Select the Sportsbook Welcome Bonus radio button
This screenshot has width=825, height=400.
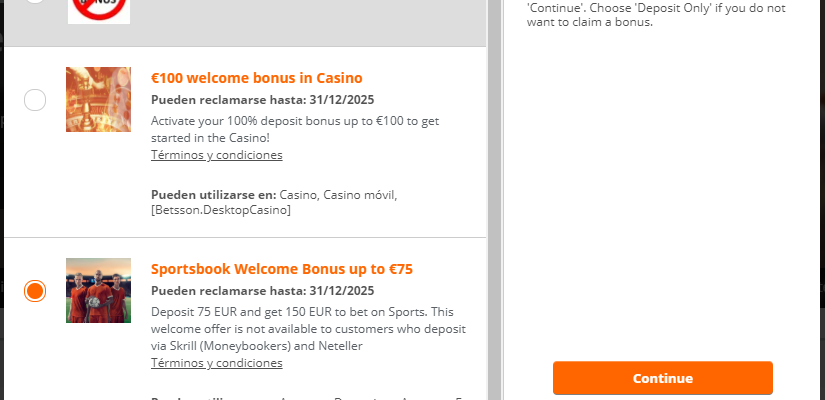(x=35, y=291)
